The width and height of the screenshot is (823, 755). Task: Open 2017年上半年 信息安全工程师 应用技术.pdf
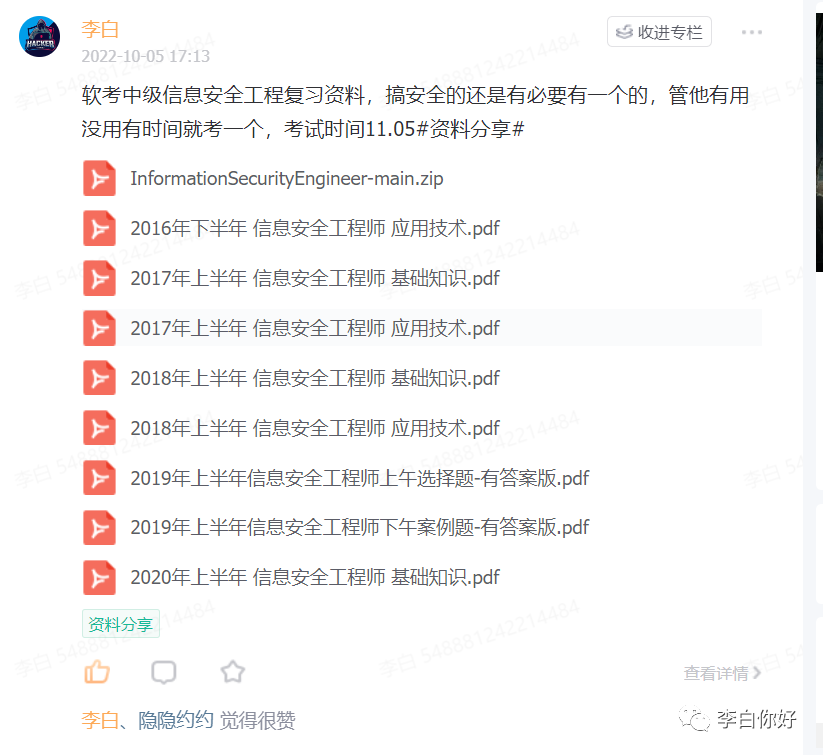click(315, 328)
